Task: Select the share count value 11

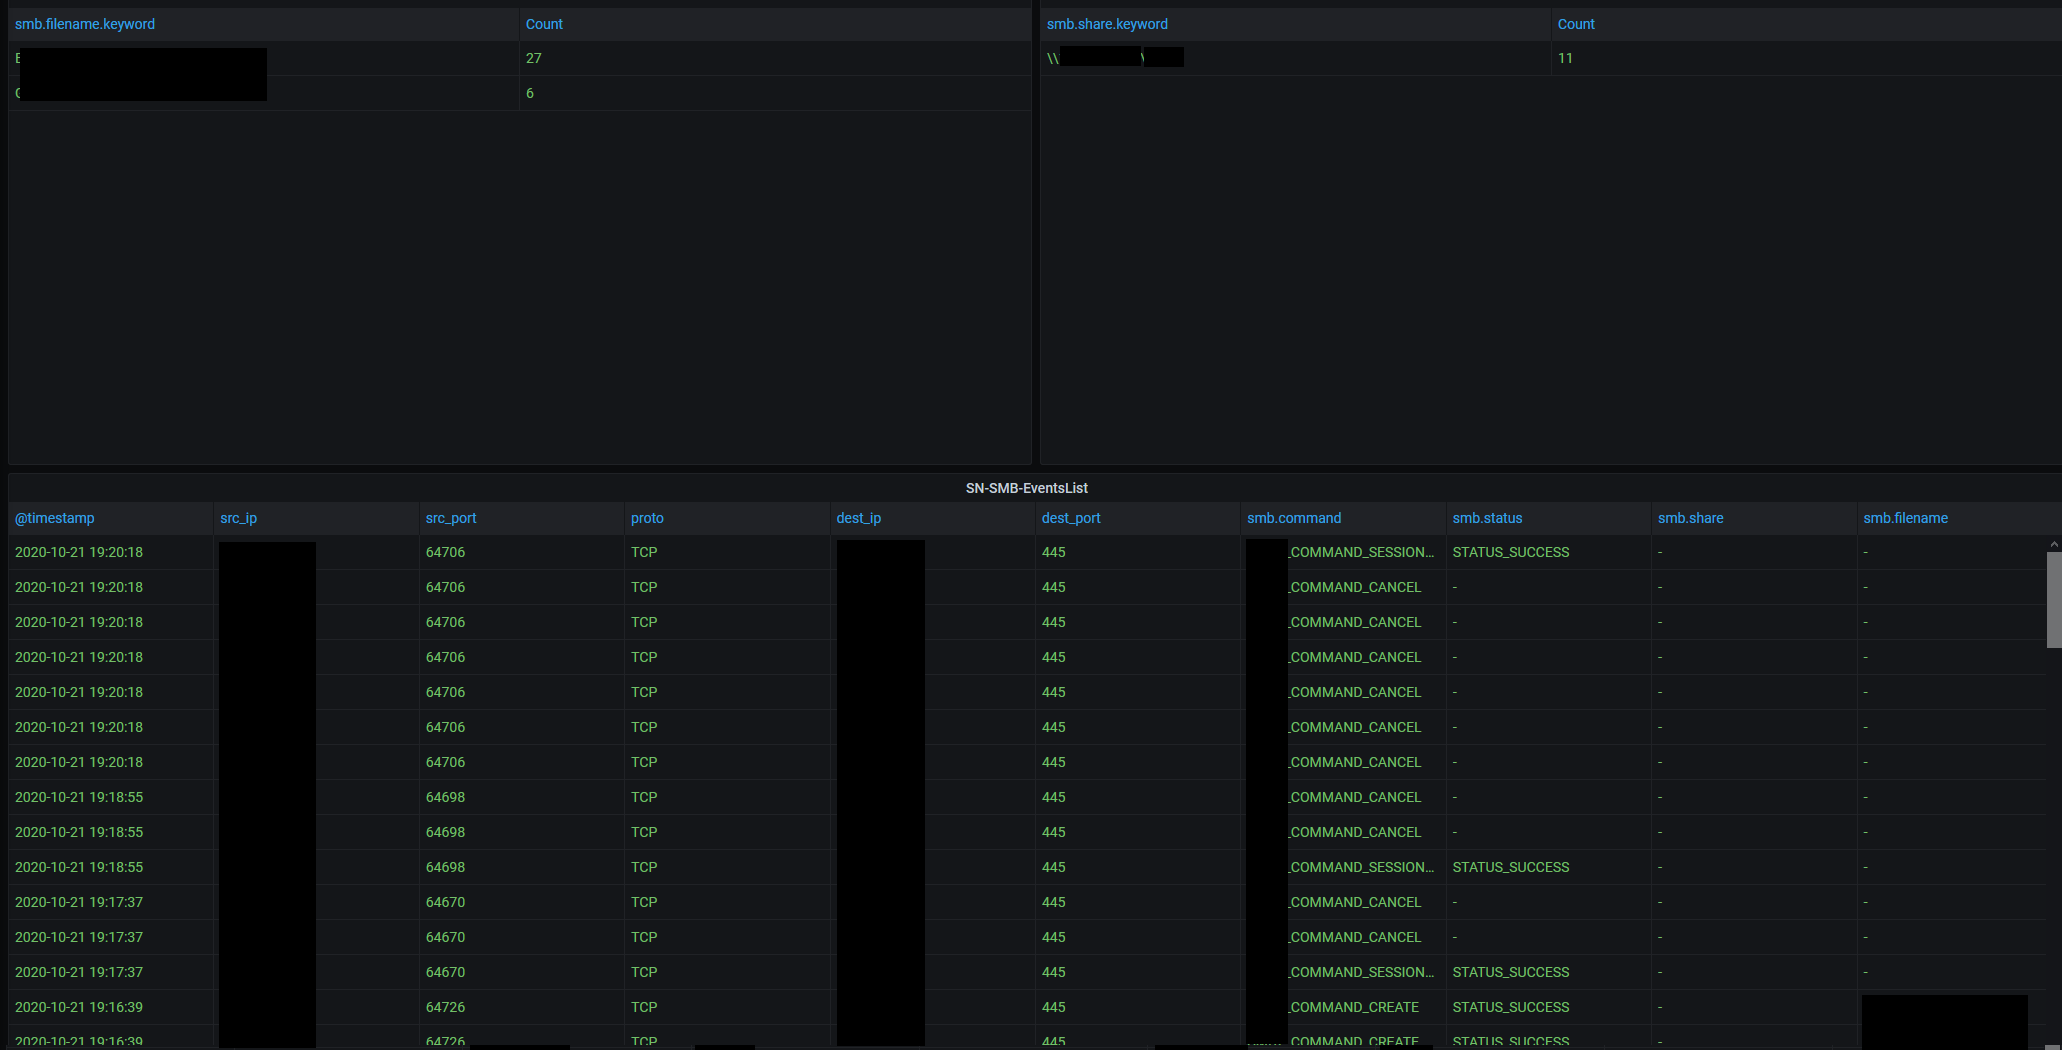Action: [x=1565, y=58]
